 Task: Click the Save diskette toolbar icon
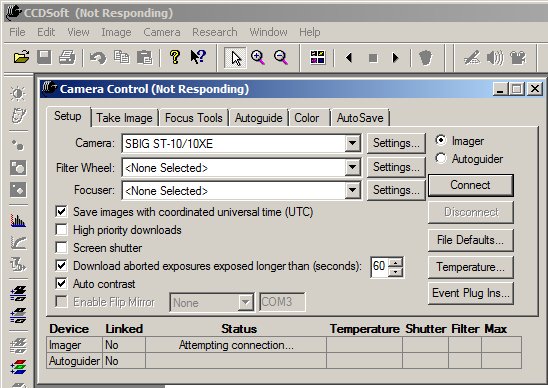44,57
